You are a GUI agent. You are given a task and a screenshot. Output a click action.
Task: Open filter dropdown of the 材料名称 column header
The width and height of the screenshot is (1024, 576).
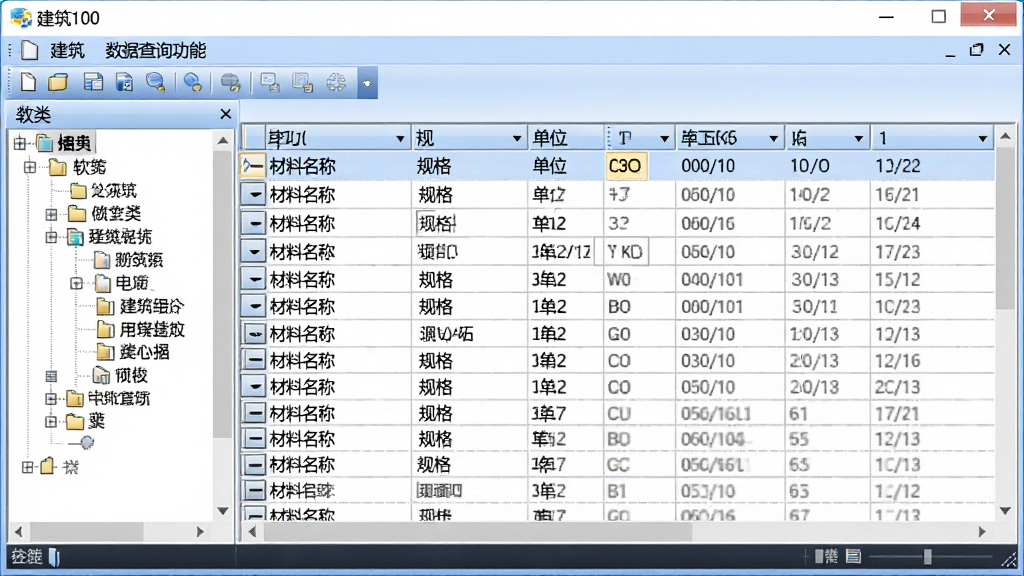pos(400,138)
